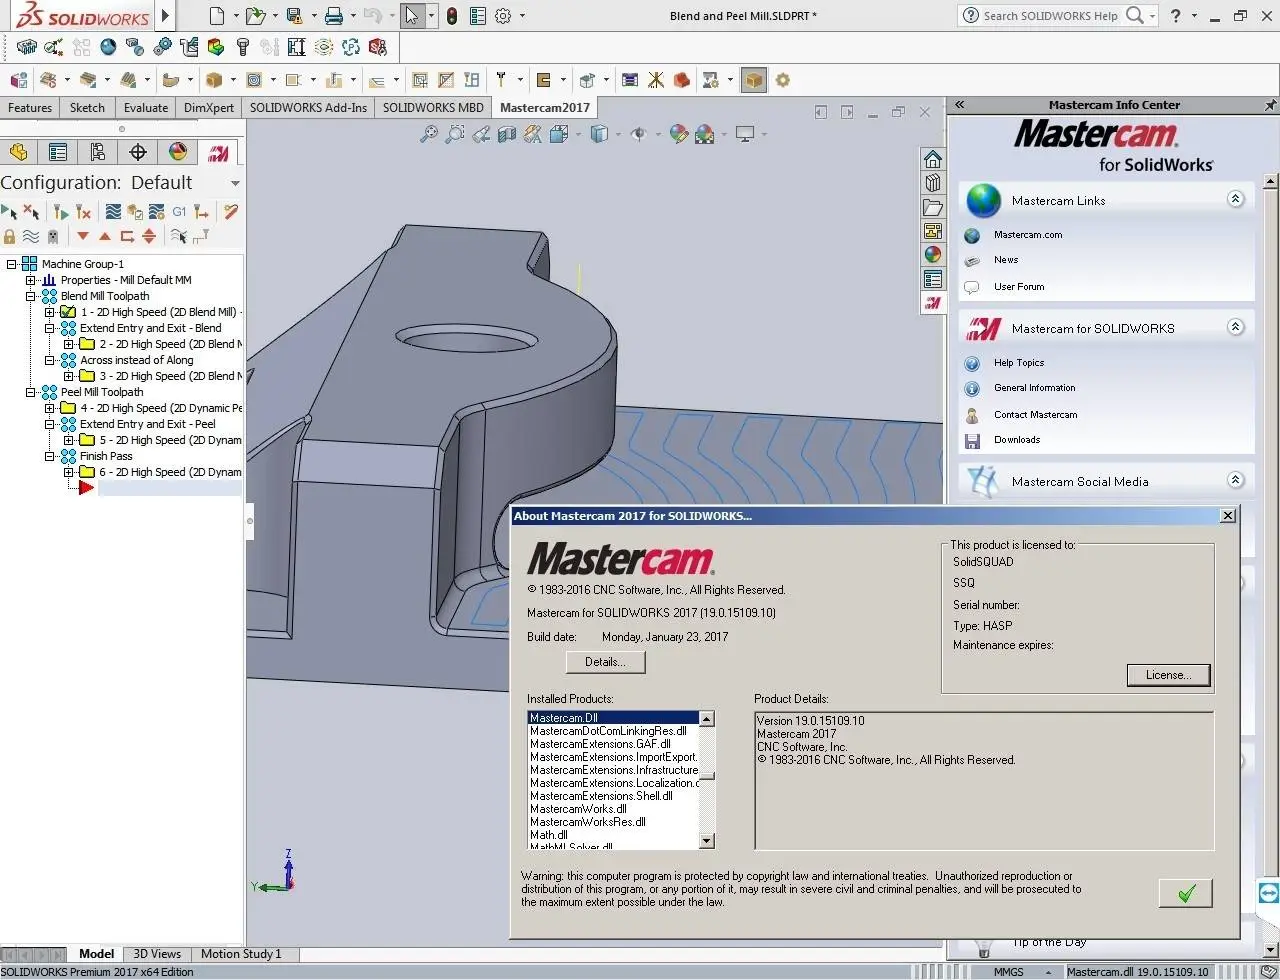Confirm About dialog with green checkmark button
Screen dimensions: 1280x980
click(x=1186, y=893)
